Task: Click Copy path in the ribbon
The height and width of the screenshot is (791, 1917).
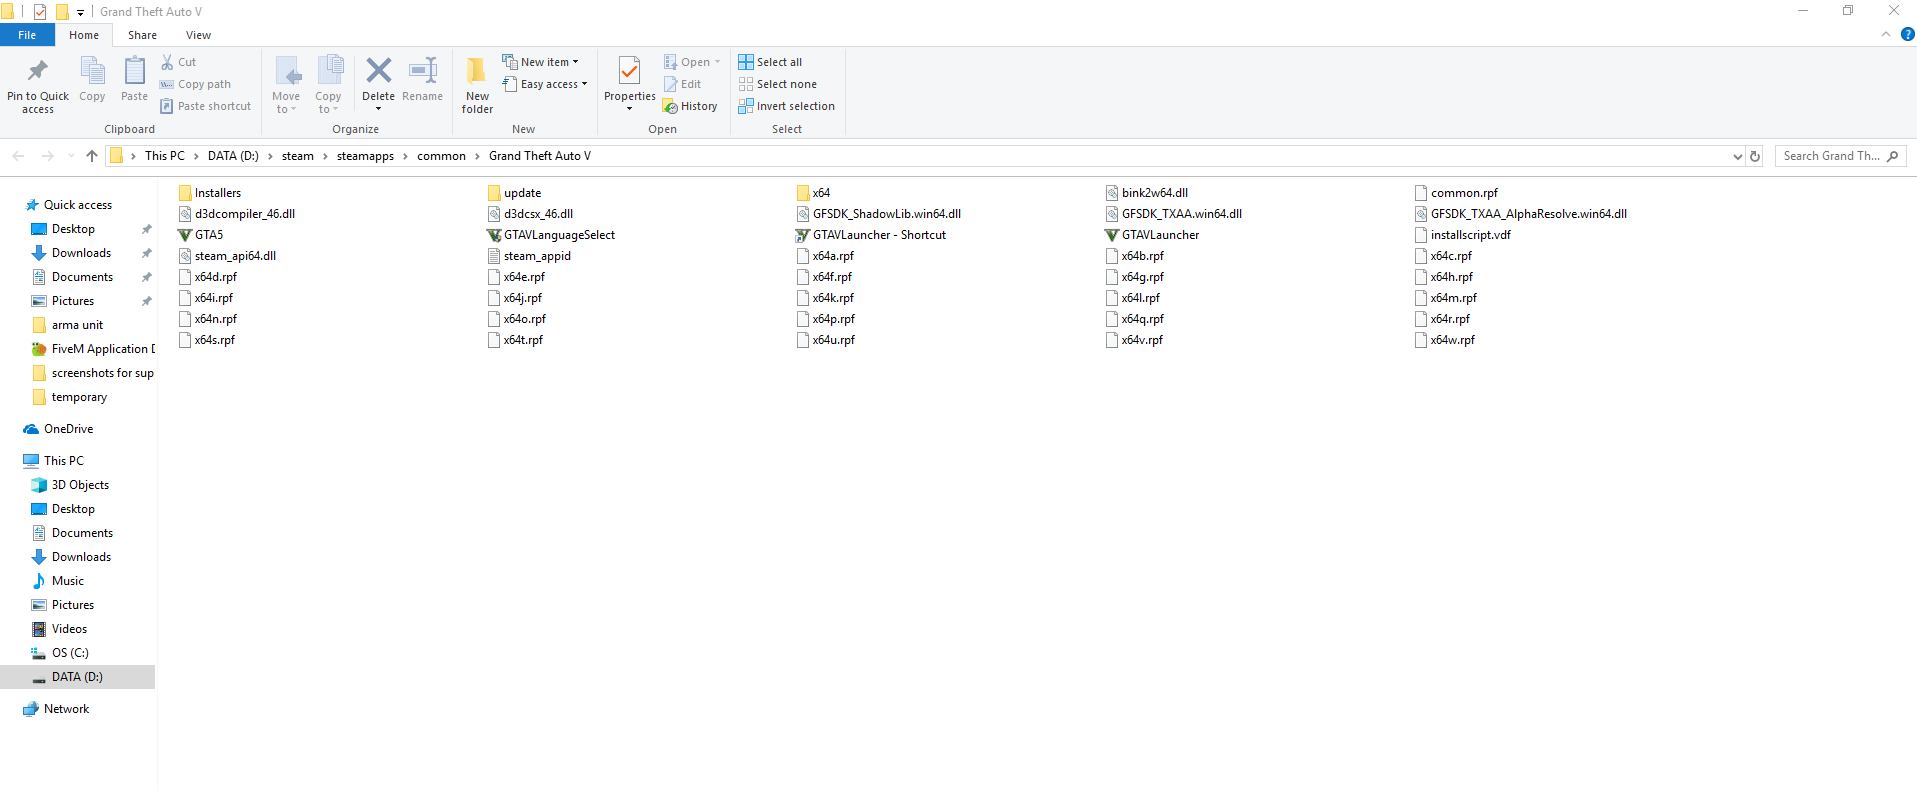Action: click(x=195, y=84)
